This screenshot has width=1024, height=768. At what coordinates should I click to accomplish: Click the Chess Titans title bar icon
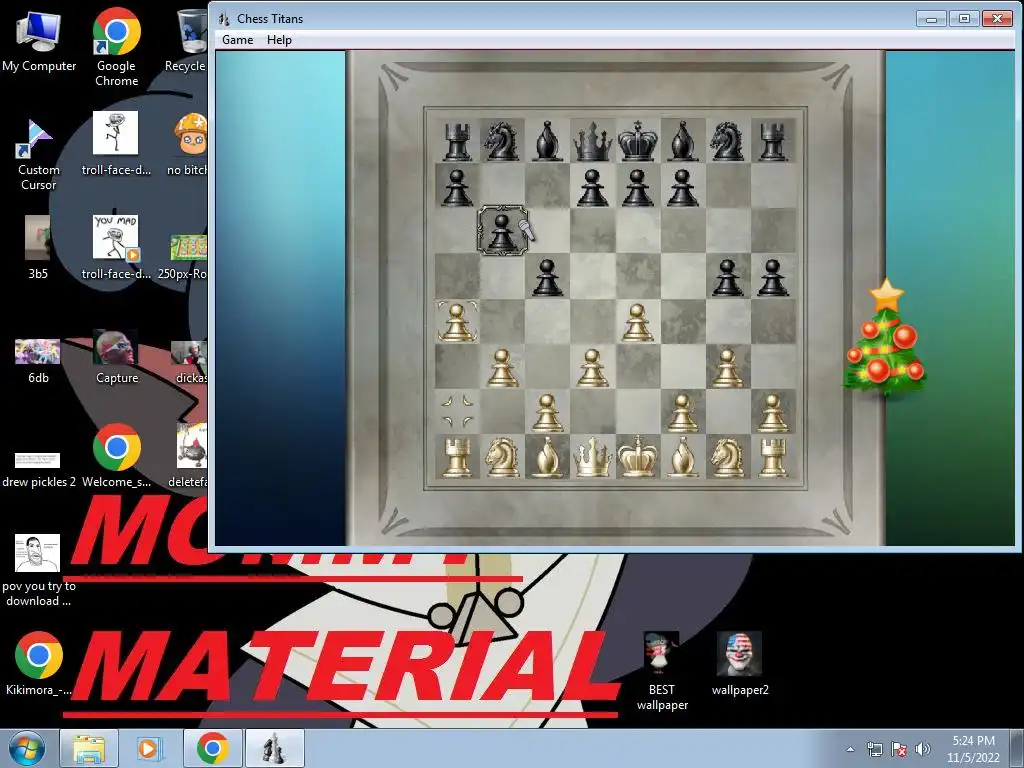point(224,19)
